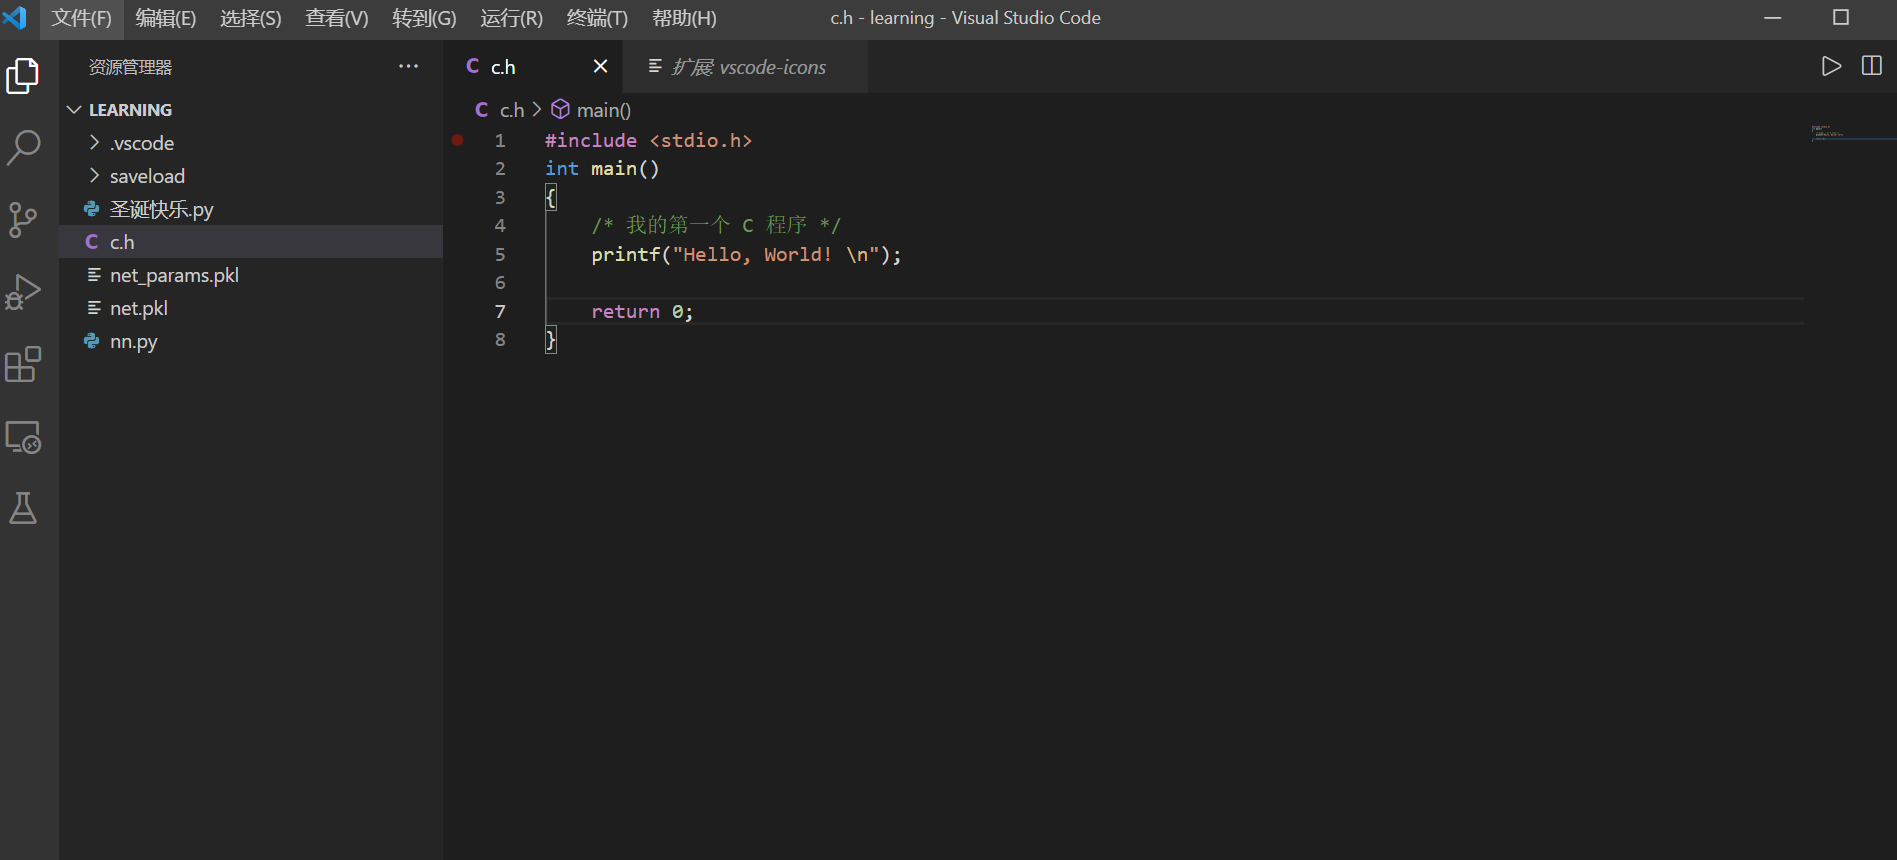Click the Python icon of 圣诞快乐.py
Viewport: 1897px width, 860px height.
[x=92, y=209]
